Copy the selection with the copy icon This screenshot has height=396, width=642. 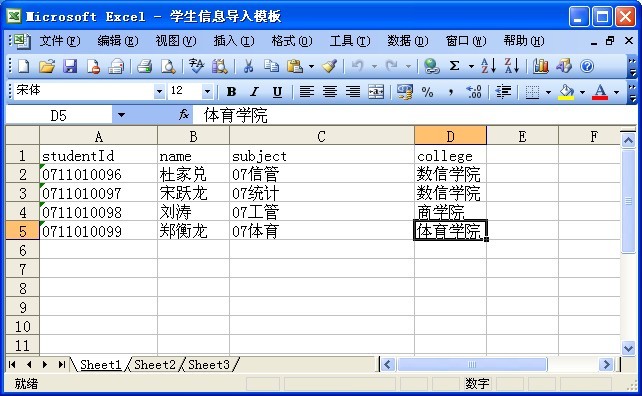(271, 66)
